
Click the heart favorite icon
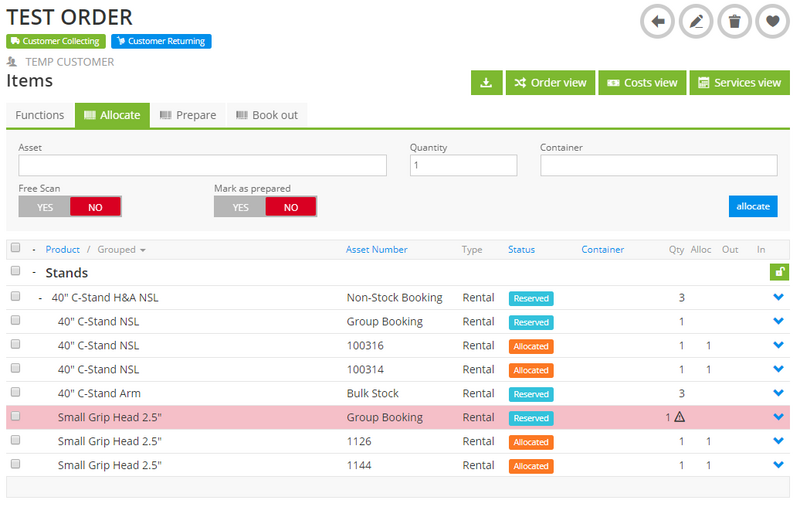pos(772,21)
